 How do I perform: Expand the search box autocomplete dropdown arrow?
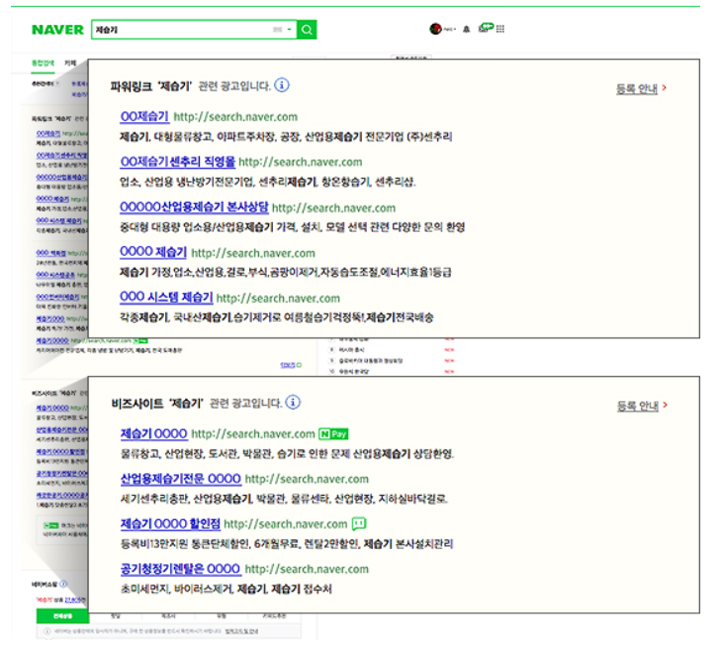pos(289,30)
